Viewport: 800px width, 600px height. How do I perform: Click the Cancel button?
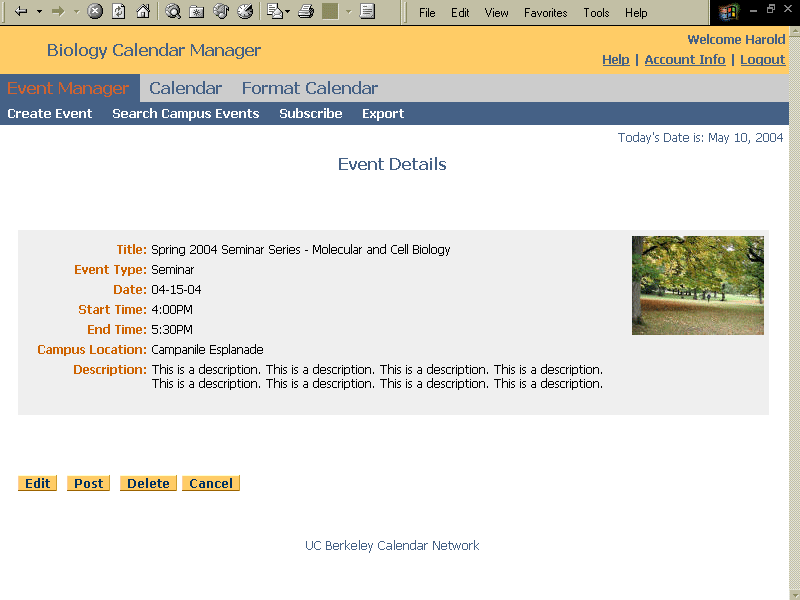[x=211, y=483]
